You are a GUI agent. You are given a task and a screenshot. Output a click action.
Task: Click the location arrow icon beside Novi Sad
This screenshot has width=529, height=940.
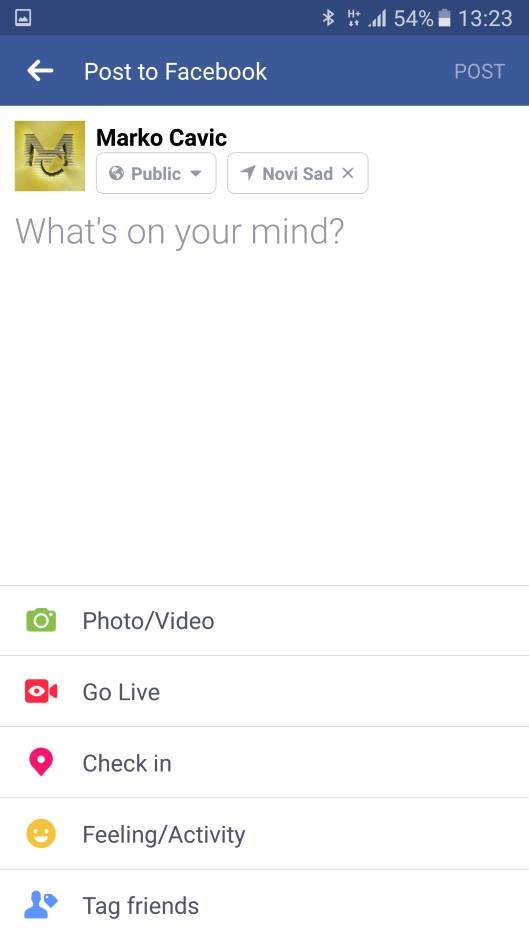[x=248, y=173]
